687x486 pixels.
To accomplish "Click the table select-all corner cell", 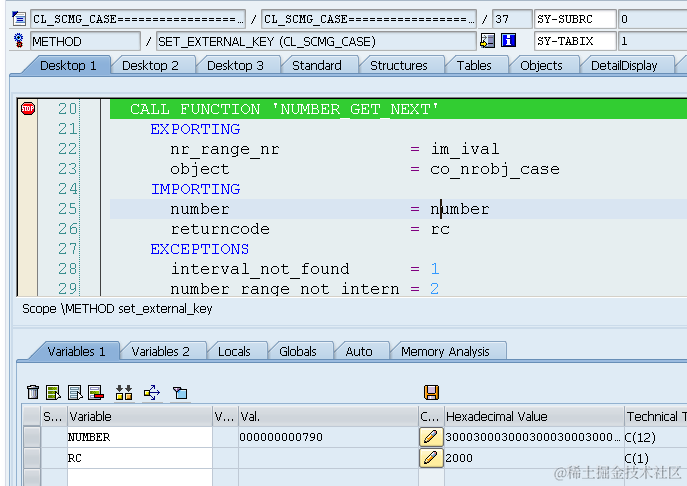I will click(x=32, y=416).
